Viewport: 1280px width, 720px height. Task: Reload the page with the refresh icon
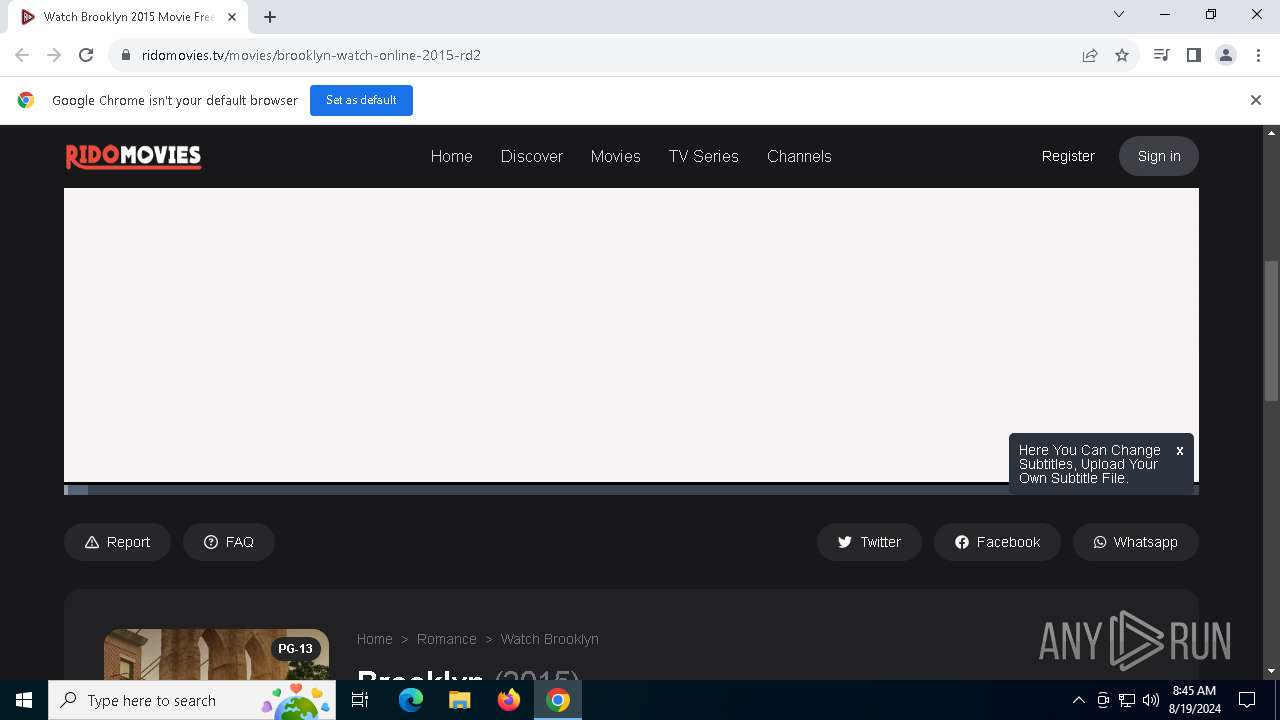(x=86, y=55)
